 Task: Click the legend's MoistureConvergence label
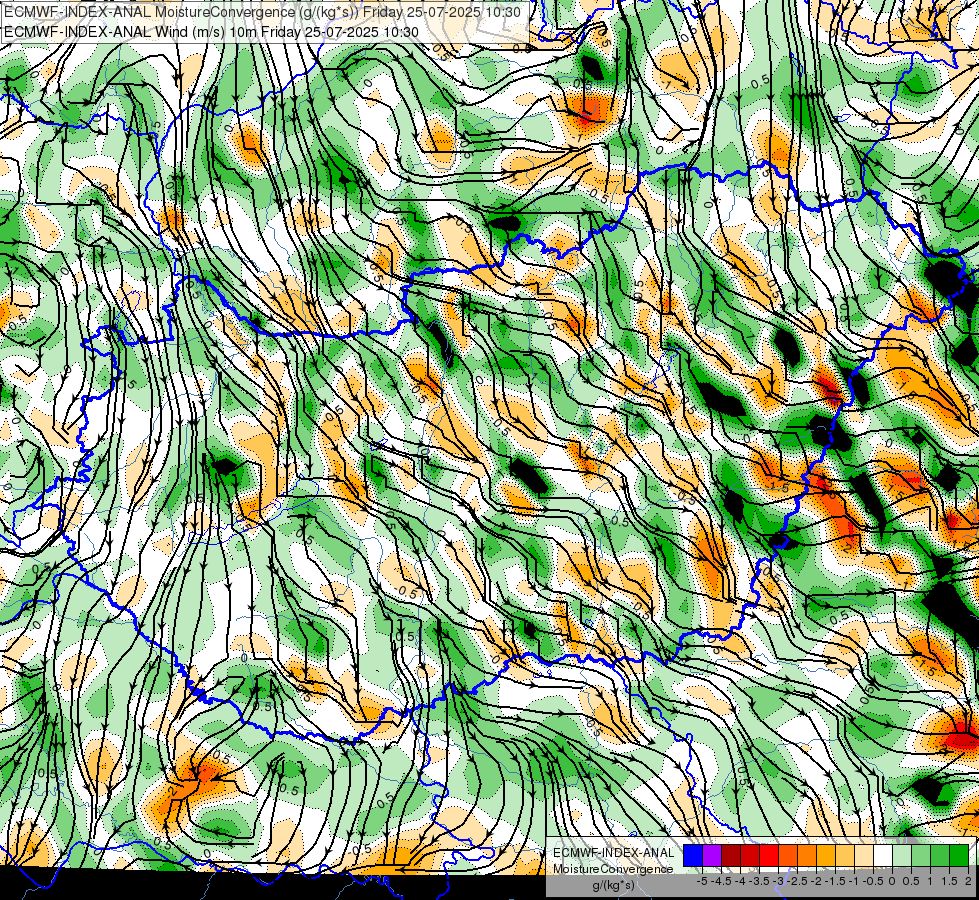[613, 869]
